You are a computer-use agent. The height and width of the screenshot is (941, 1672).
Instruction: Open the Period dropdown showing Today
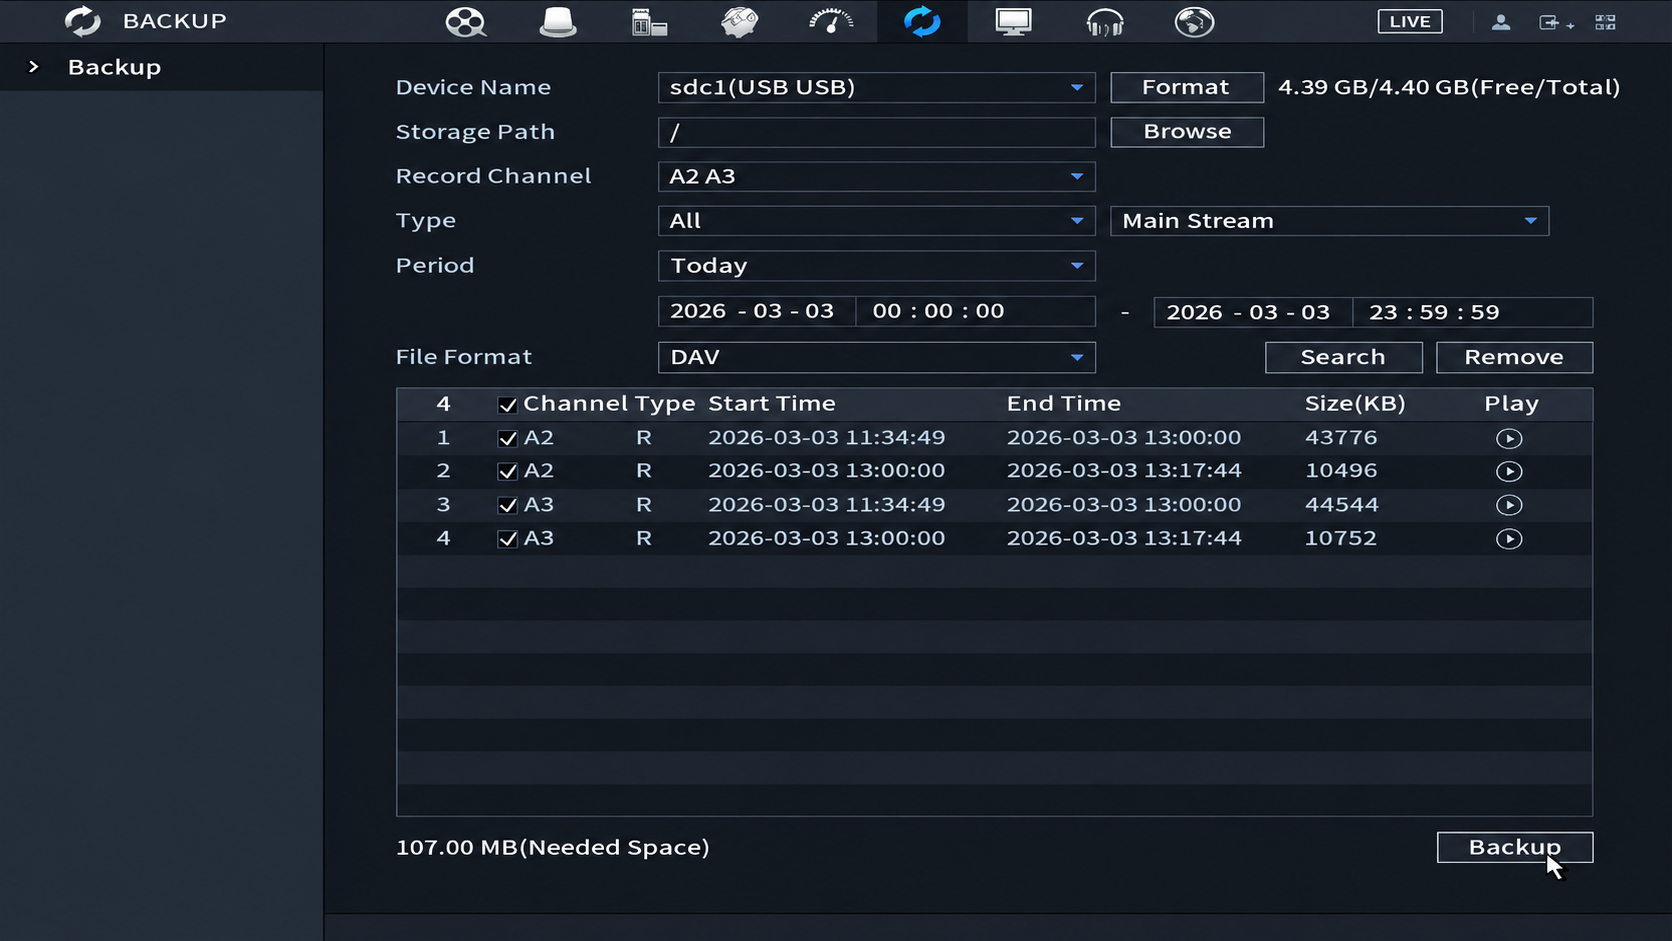tap(876, 266)
